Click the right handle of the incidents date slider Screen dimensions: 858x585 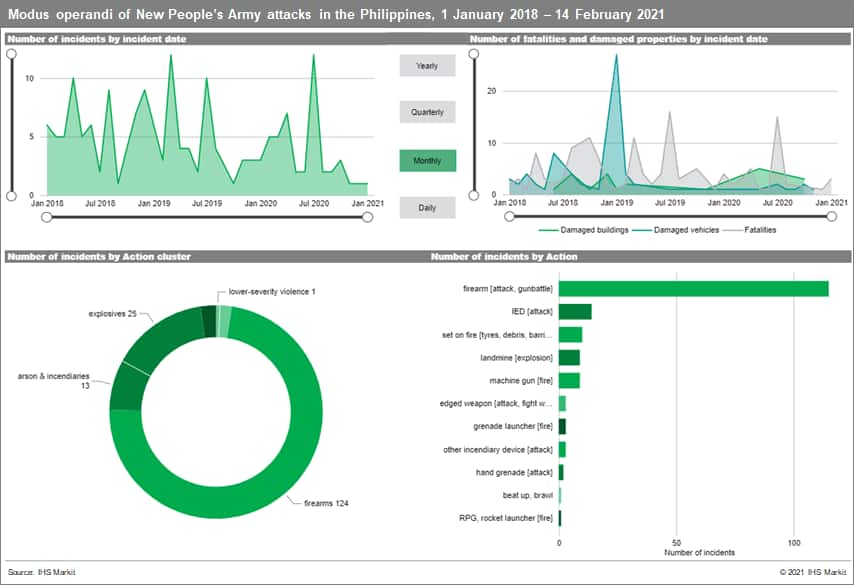pos(367,216)
